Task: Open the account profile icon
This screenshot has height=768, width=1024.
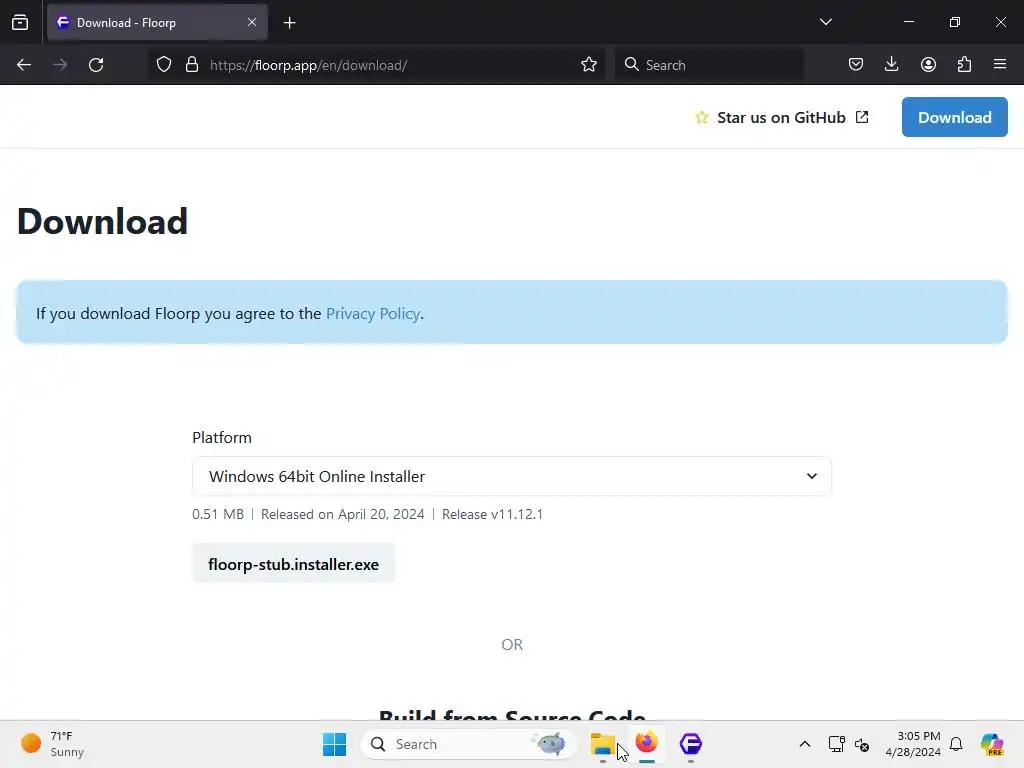Action: (928, 64)
